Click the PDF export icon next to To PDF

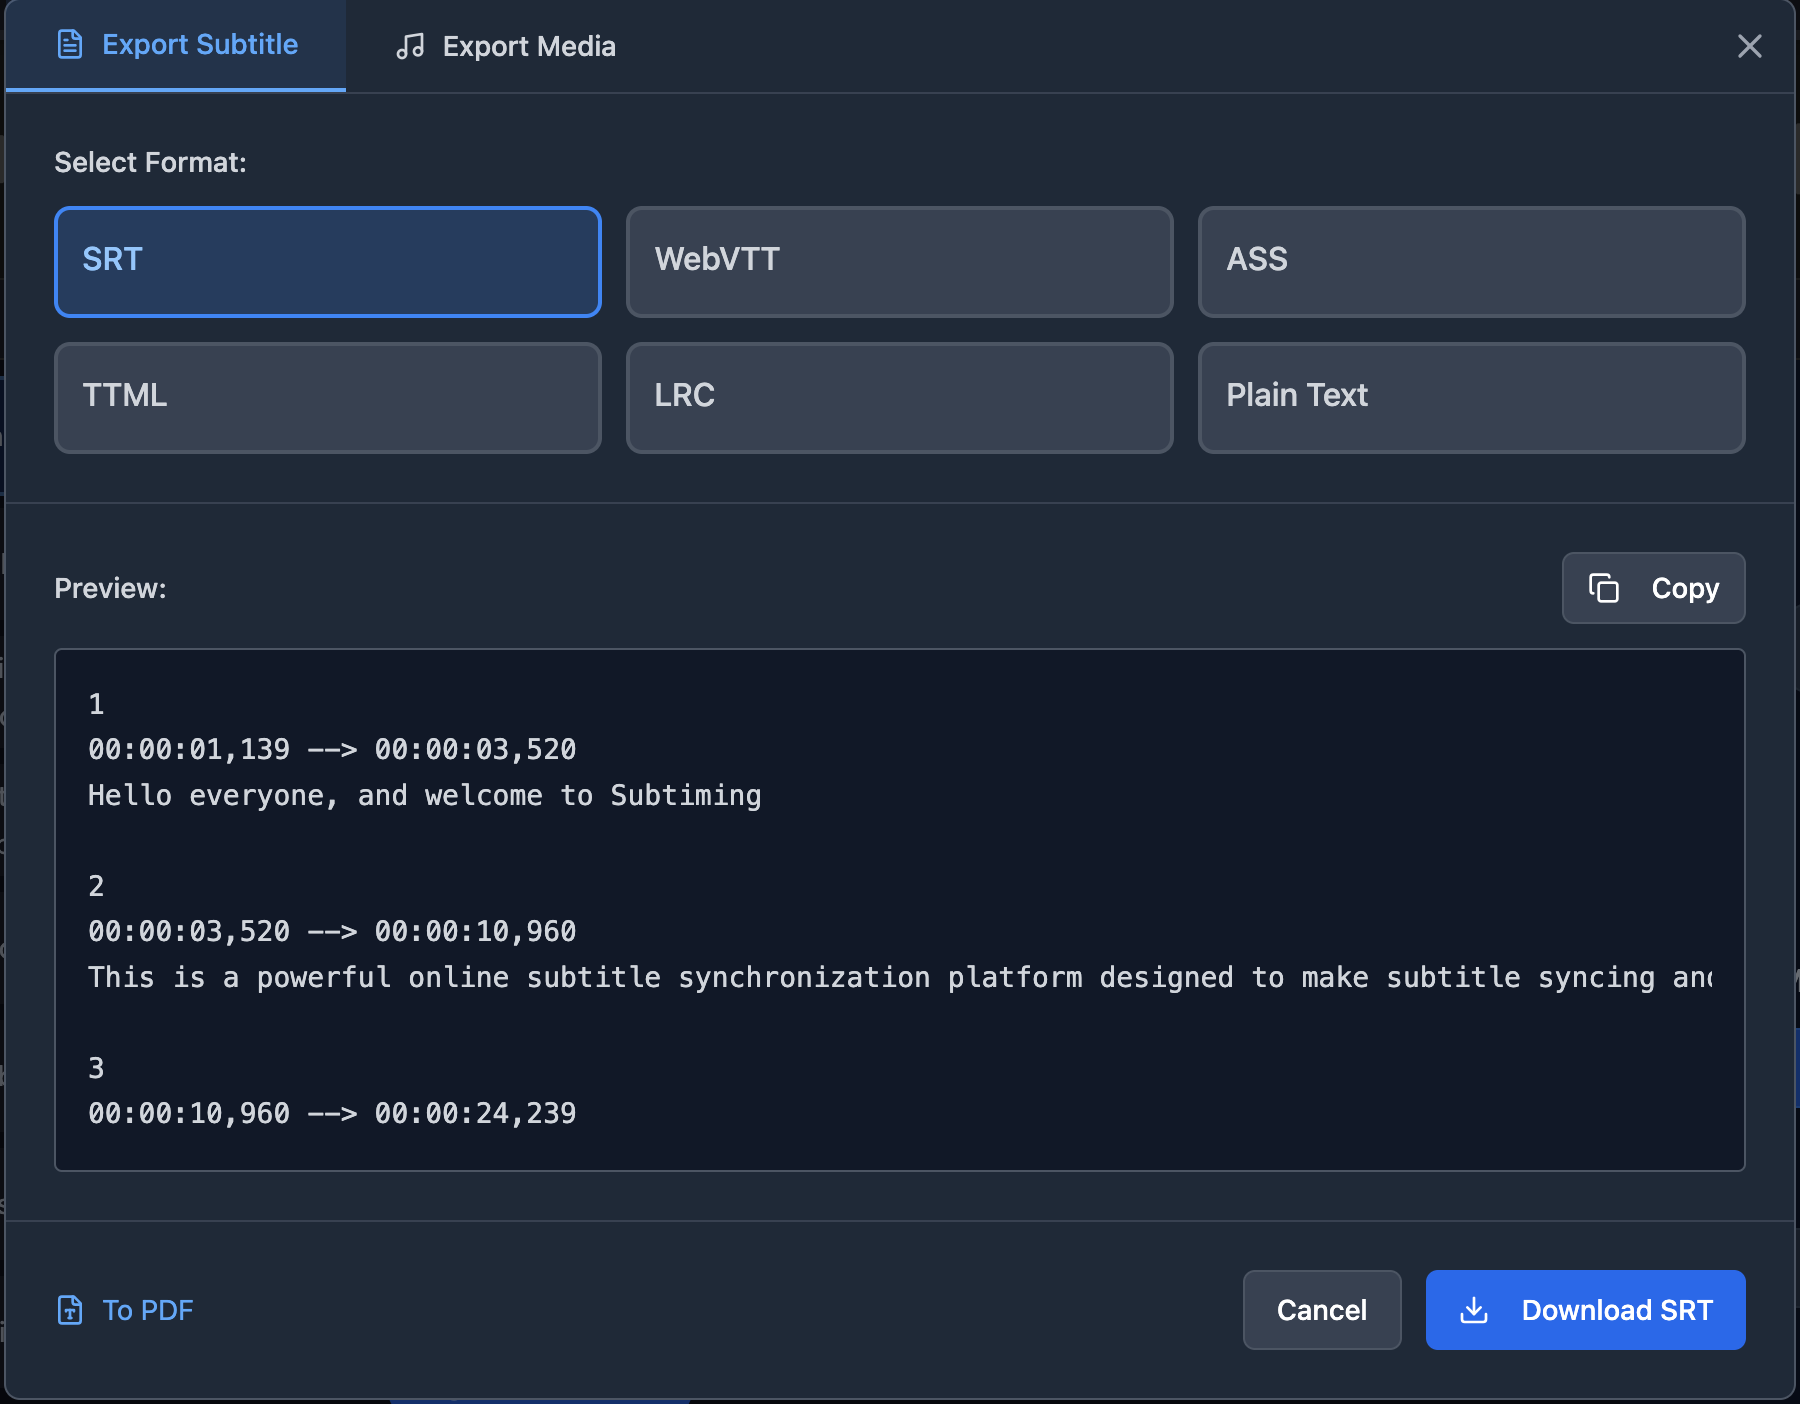(x=68, y=1310)
